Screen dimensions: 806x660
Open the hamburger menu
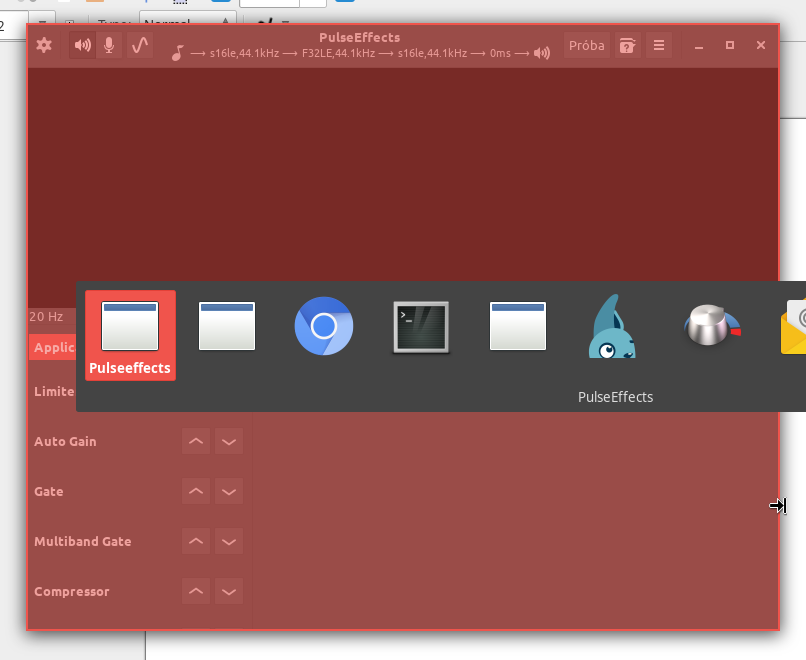(658, 45)
